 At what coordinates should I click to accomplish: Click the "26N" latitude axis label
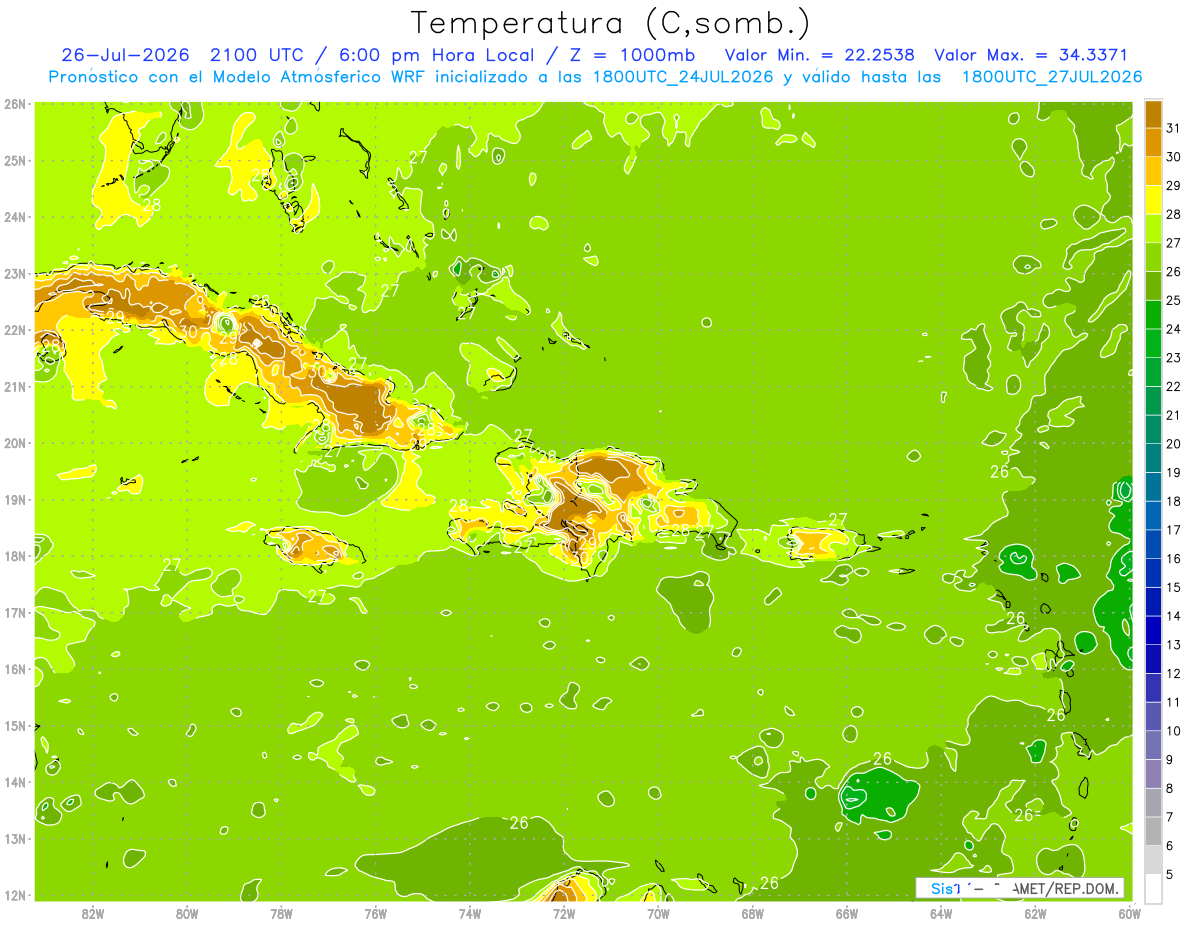point(15,103)
